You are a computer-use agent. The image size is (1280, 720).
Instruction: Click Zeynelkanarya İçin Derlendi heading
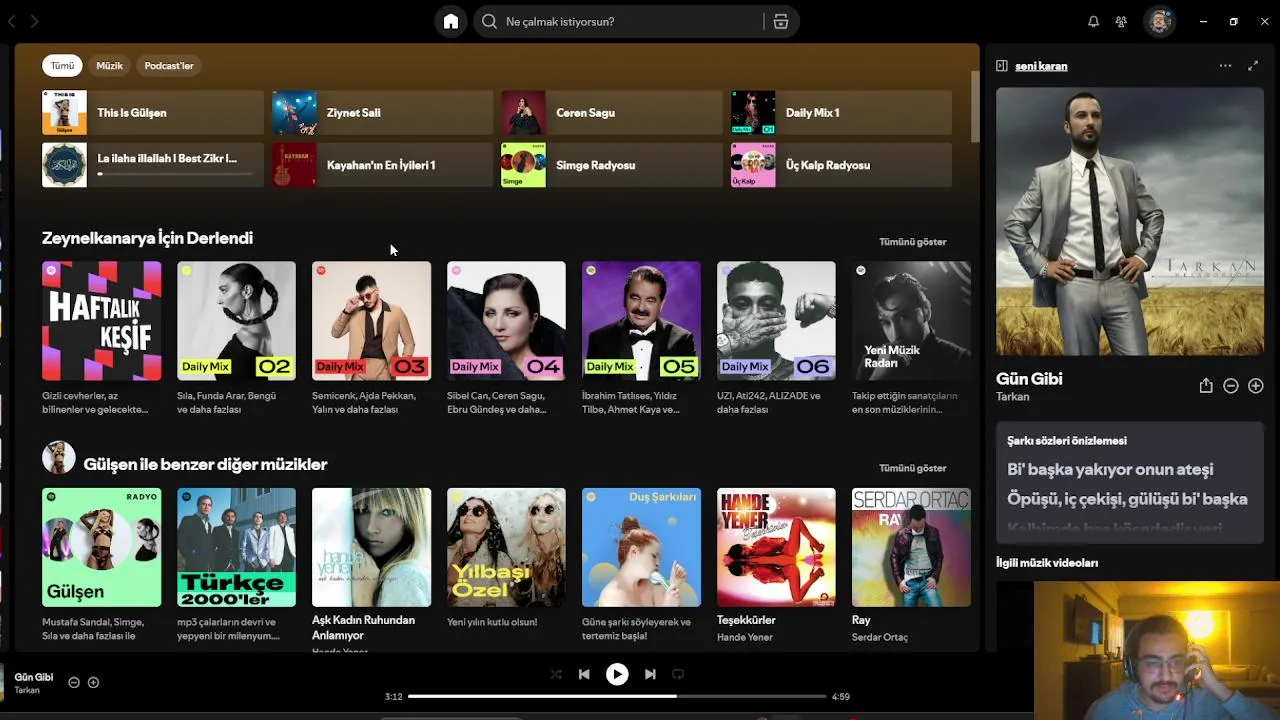click(x=147, y=238)
